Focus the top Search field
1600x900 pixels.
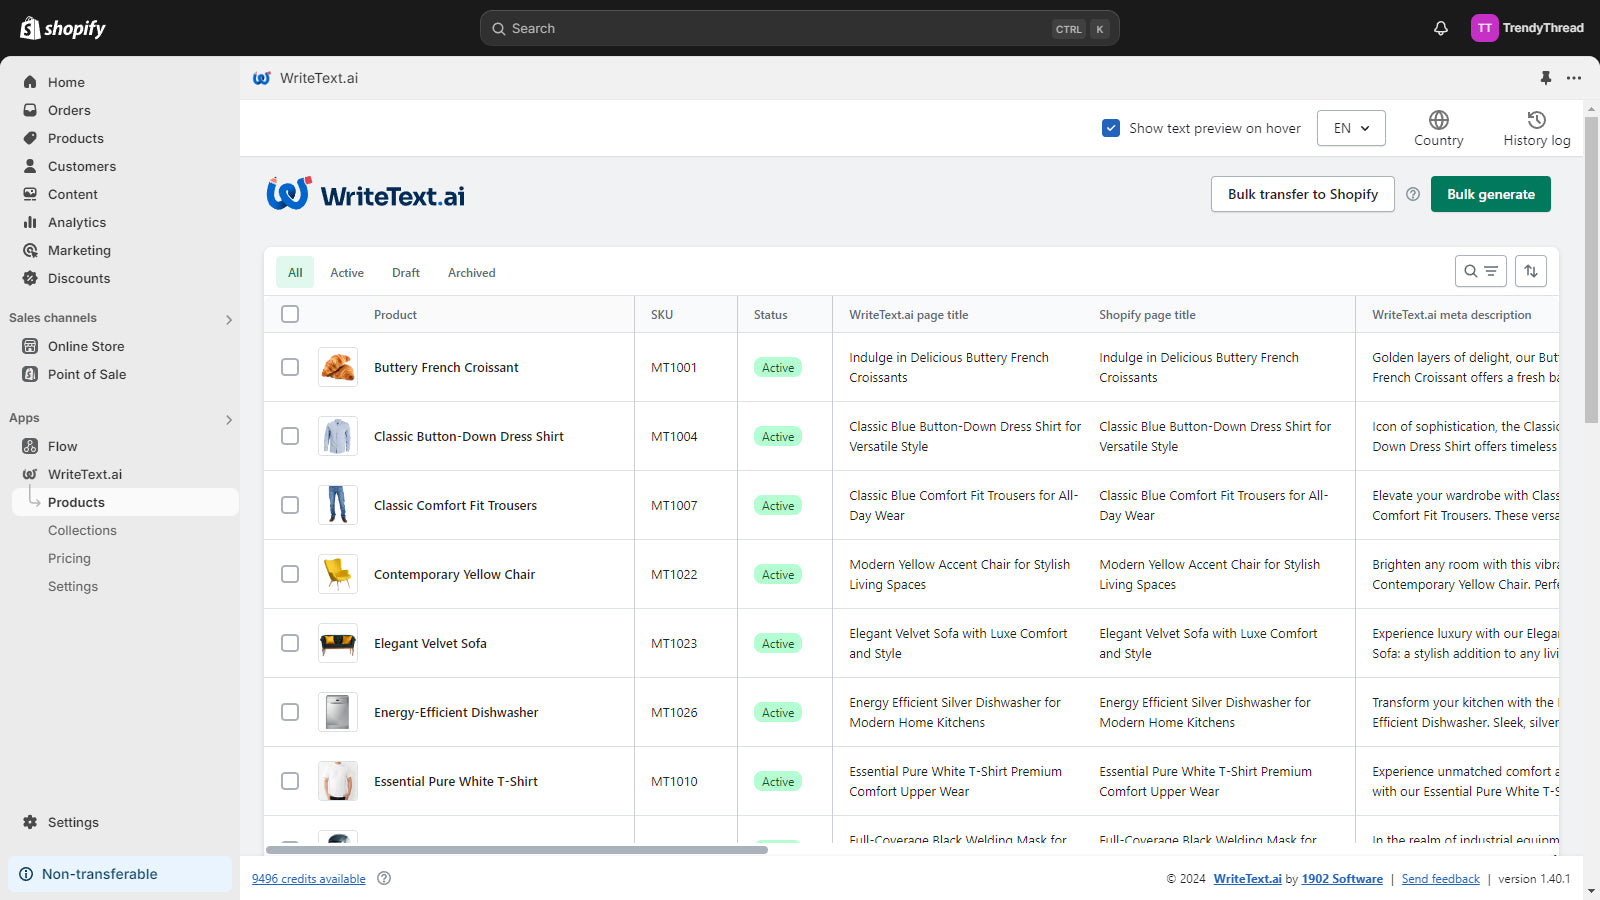click(x=800, y=28)
